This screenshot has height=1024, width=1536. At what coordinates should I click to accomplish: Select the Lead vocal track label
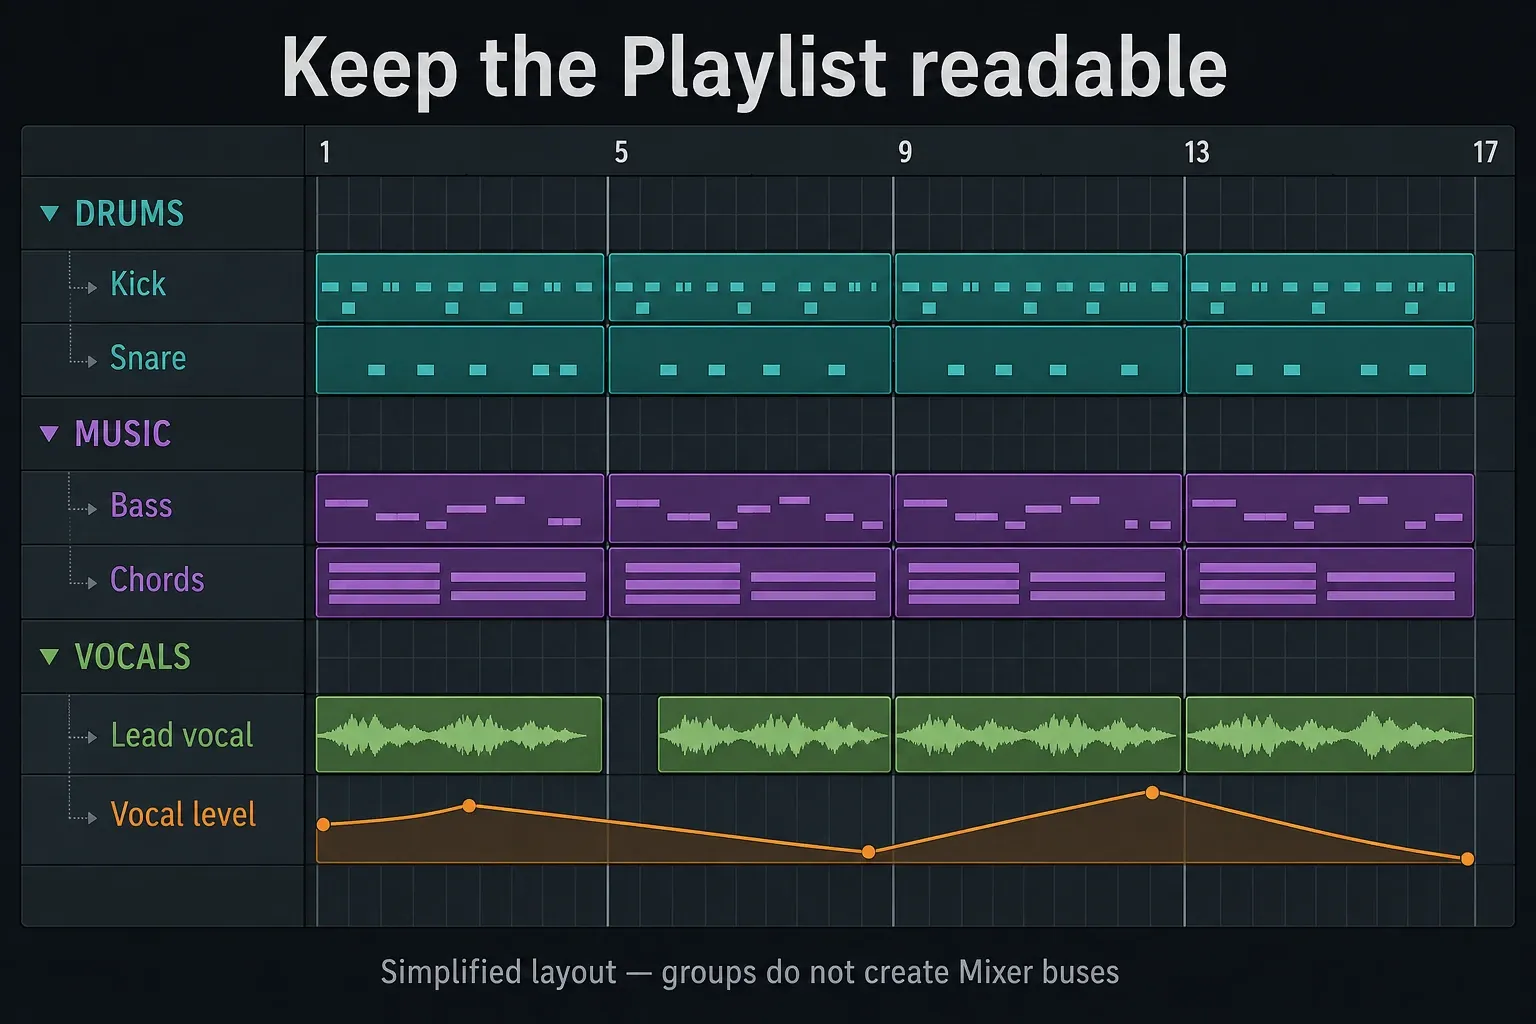point(182,735)
